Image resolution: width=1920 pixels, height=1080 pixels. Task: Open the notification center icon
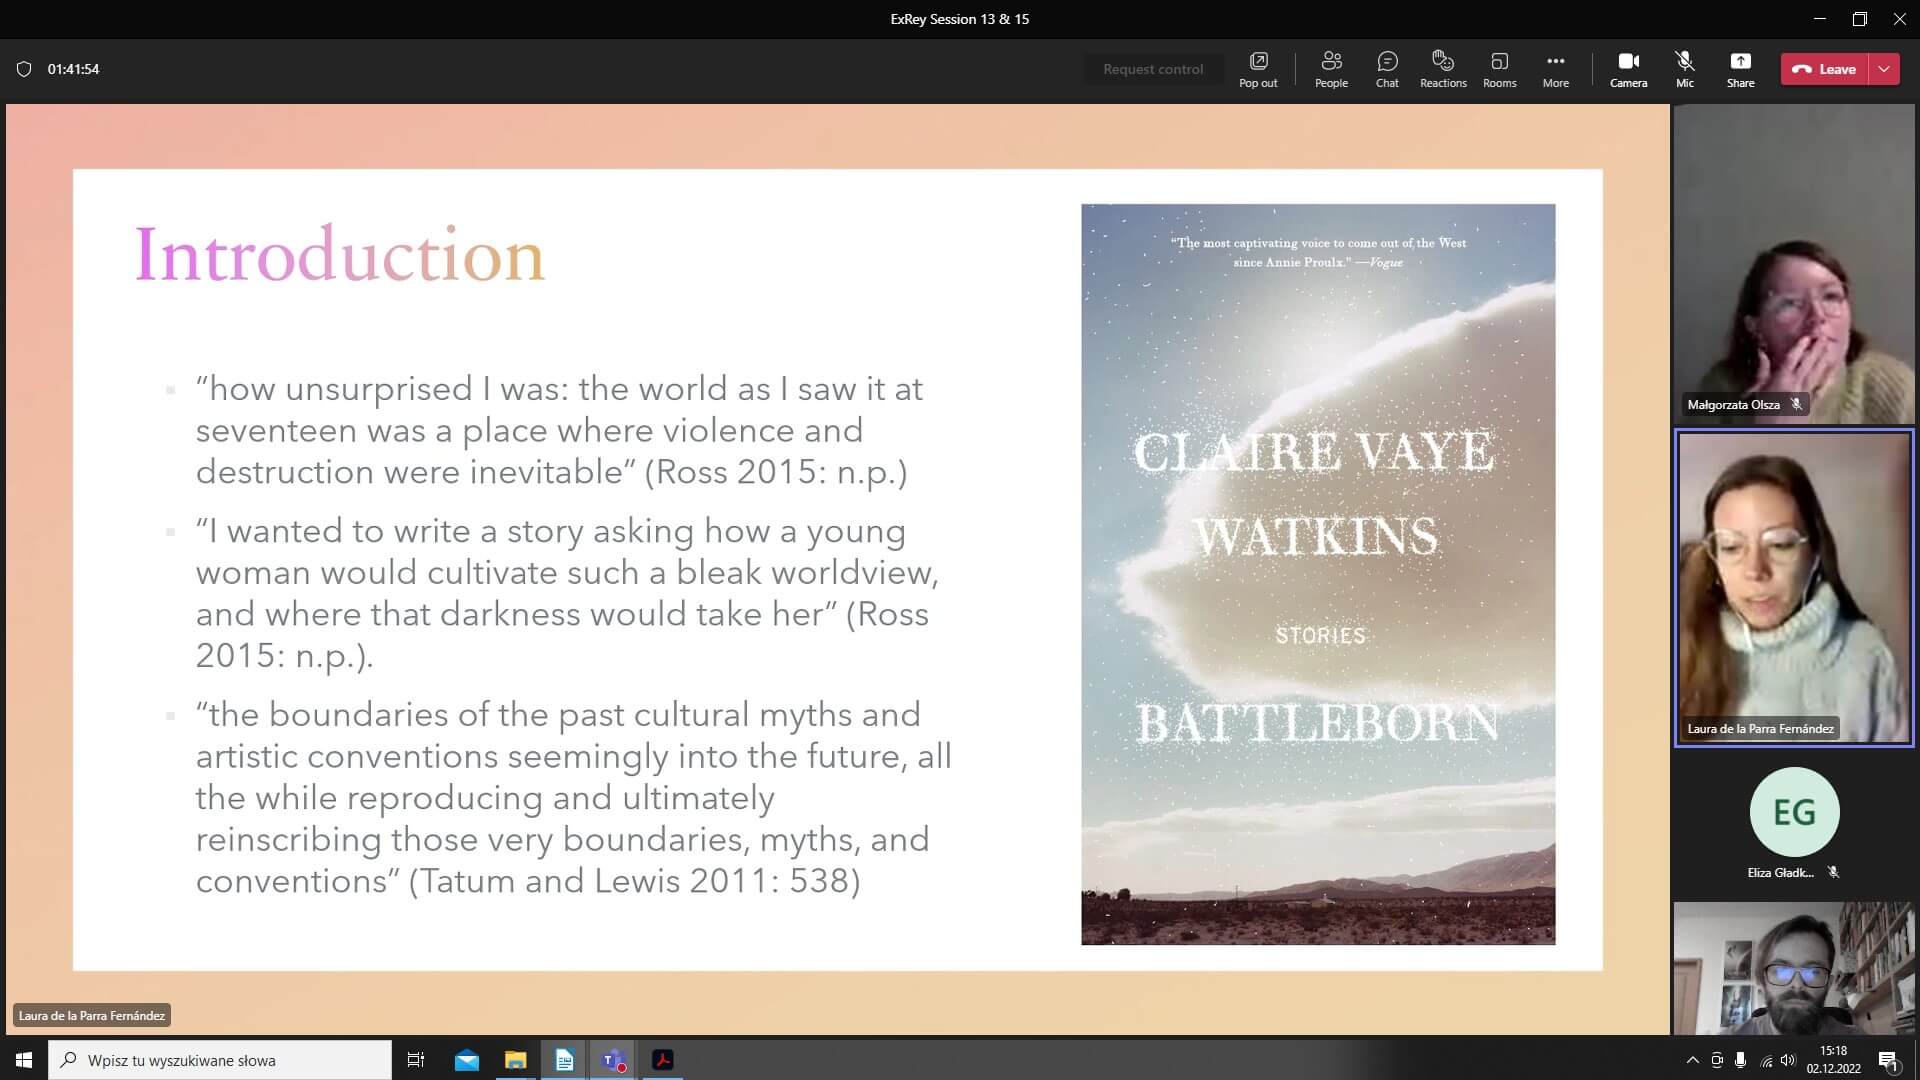point(1888,1060)
